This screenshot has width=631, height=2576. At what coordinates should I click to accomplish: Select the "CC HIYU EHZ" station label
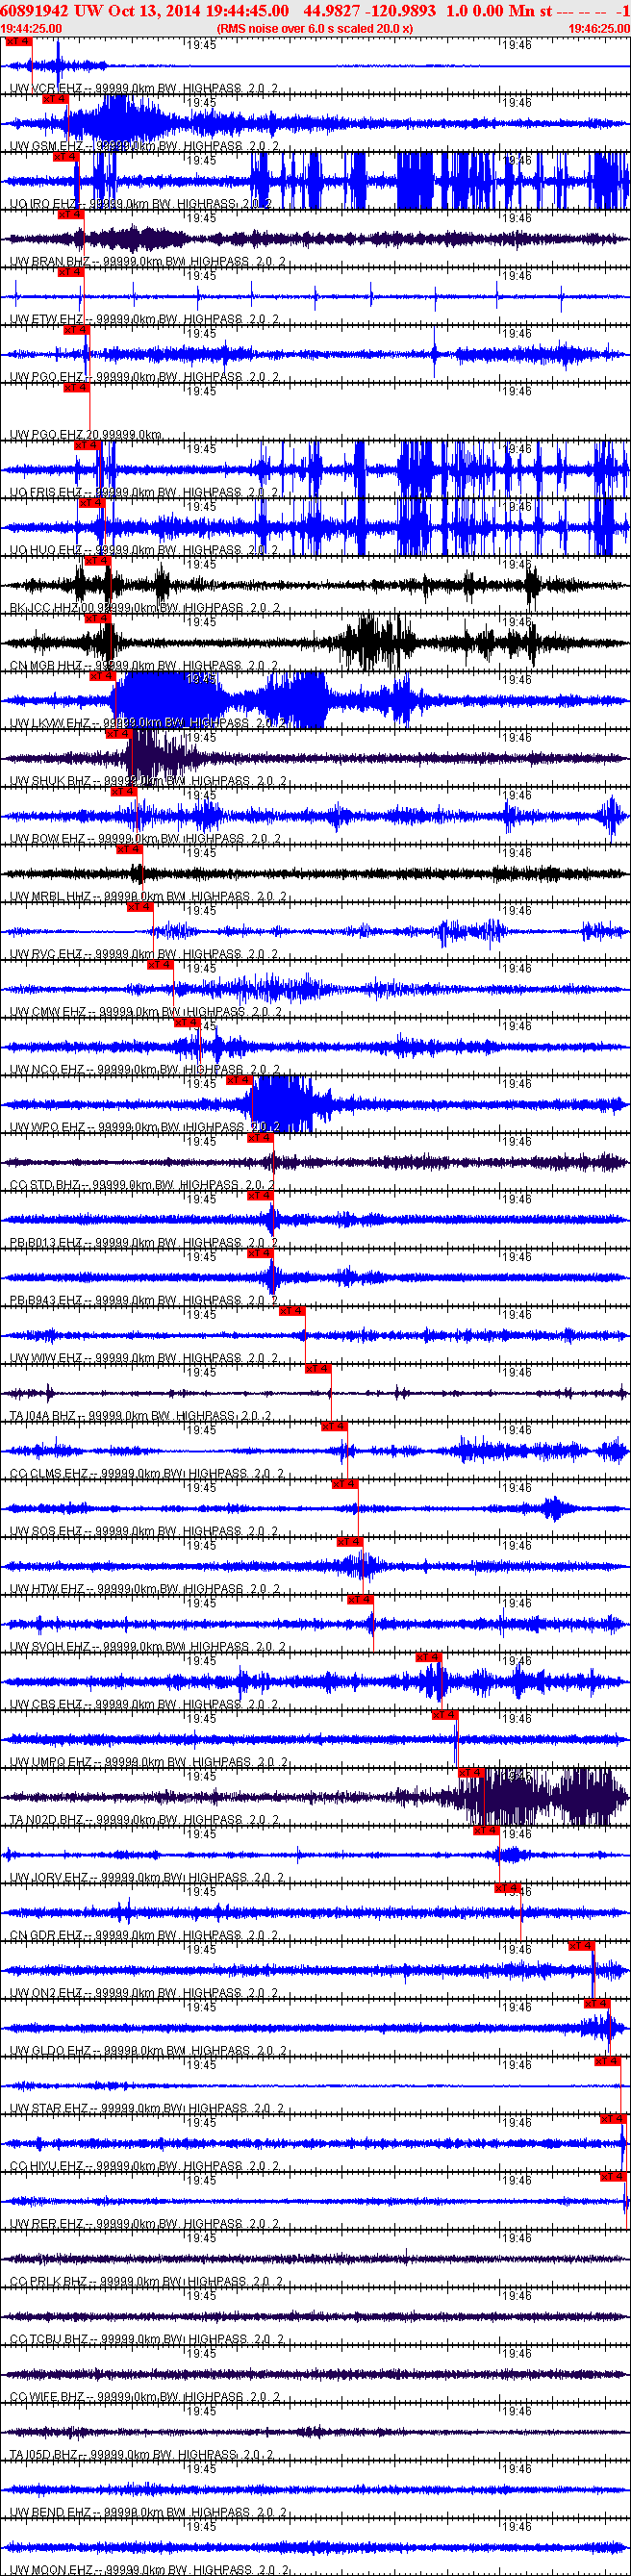tap(47, 2168)
